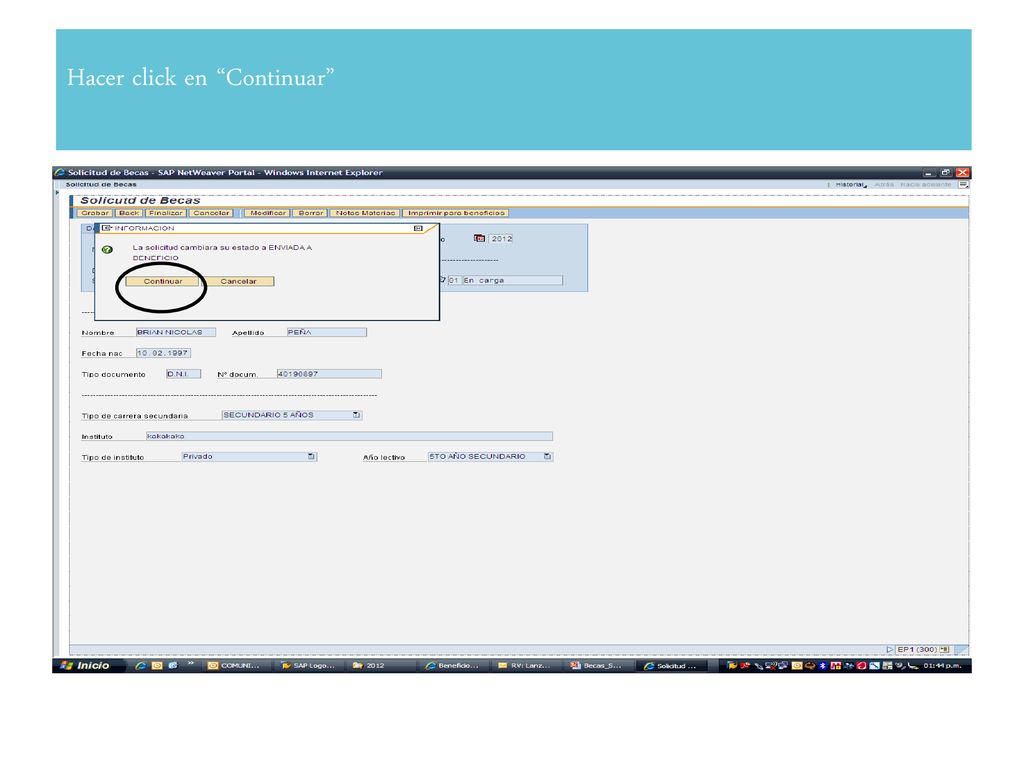Click the red calendar icon beside 2012
The height and width of the screenshot is (768, 1024).
click(479, 238)
